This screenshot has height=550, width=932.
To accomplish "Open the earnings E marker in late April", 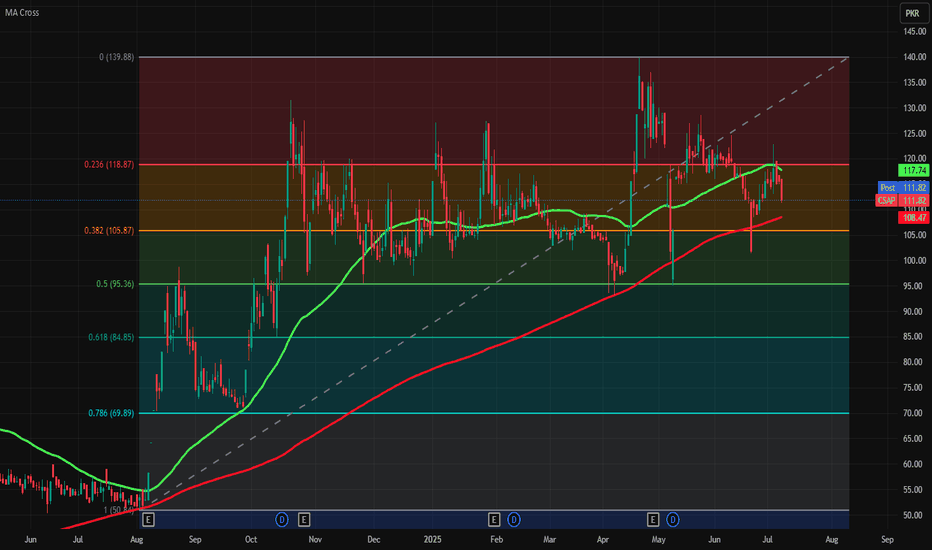I will [x=653, y=520].
